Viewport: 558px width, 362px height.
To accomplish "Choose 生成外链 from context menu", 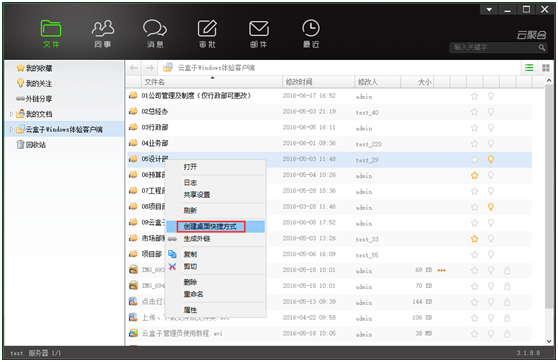I will click(x=197, y=239).
